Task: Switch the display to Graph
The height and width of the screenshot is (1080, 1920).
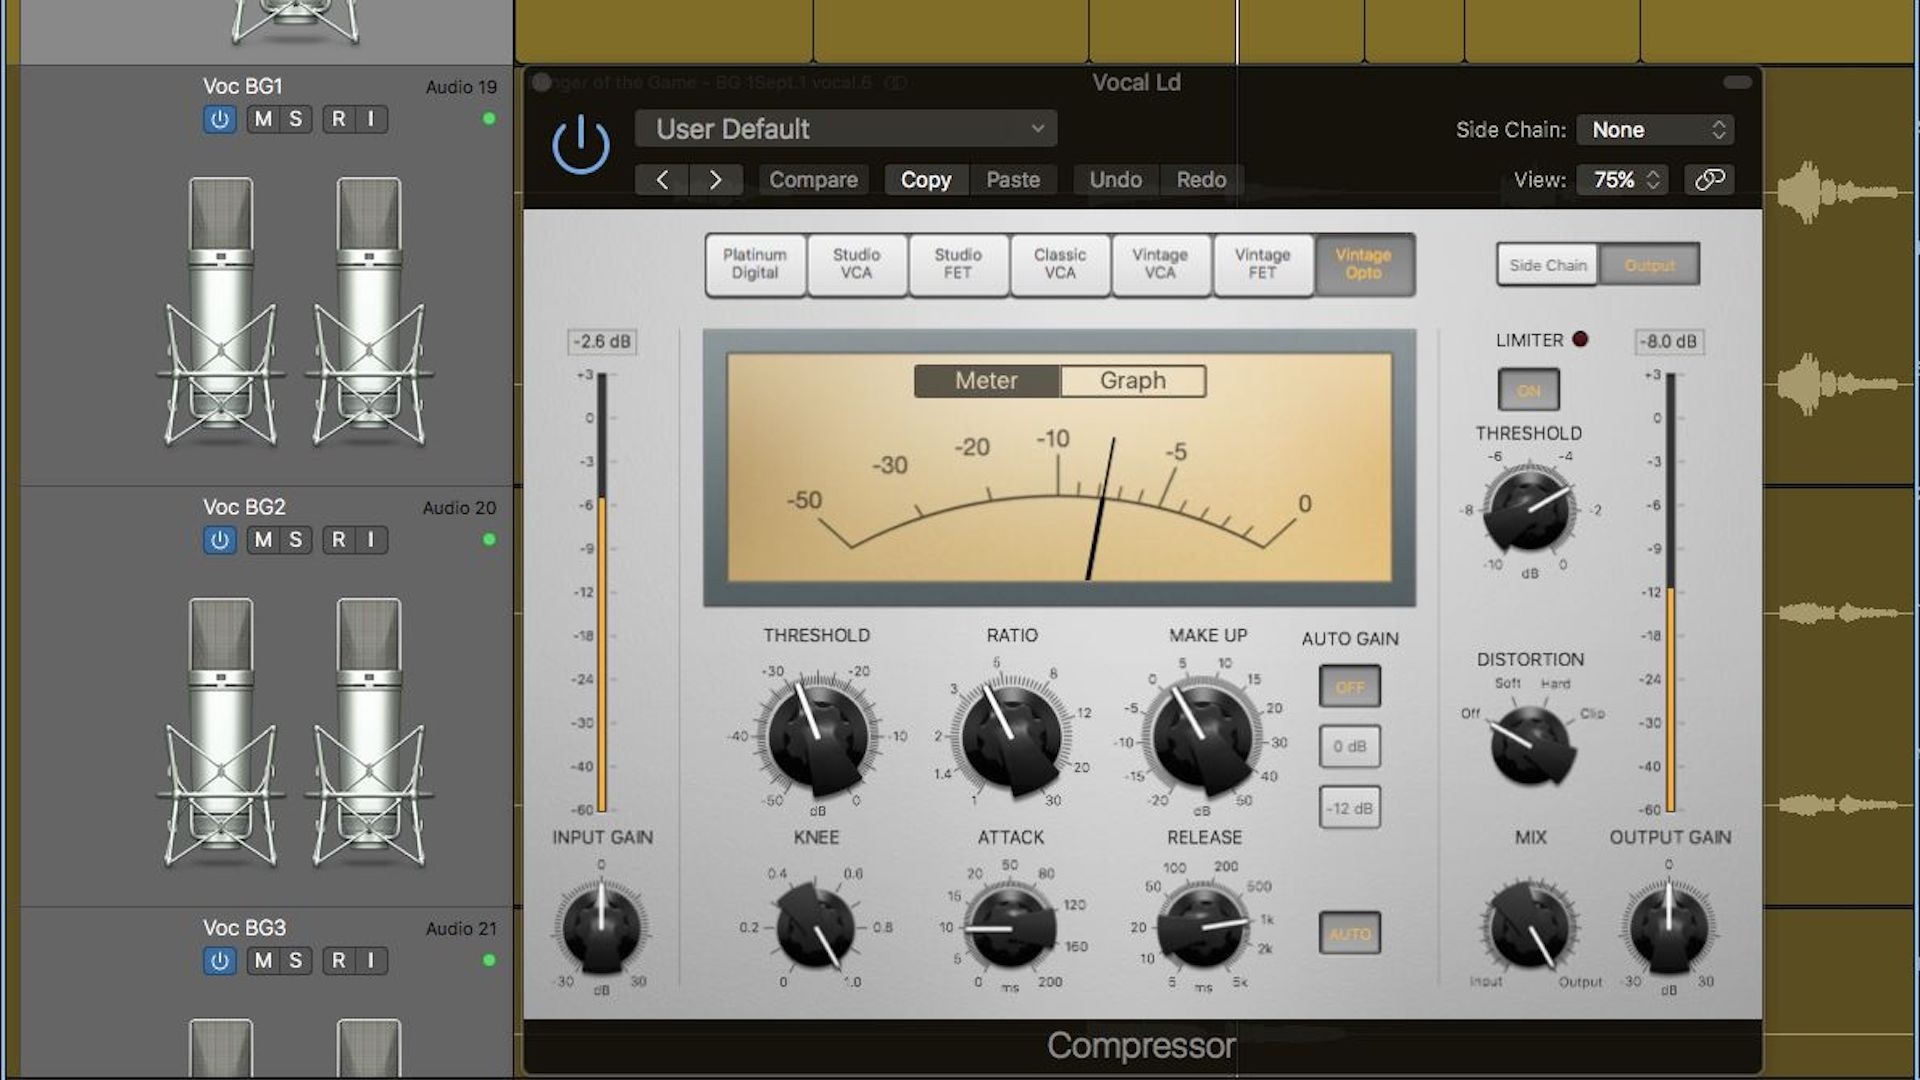Action: click(1132, 381)
